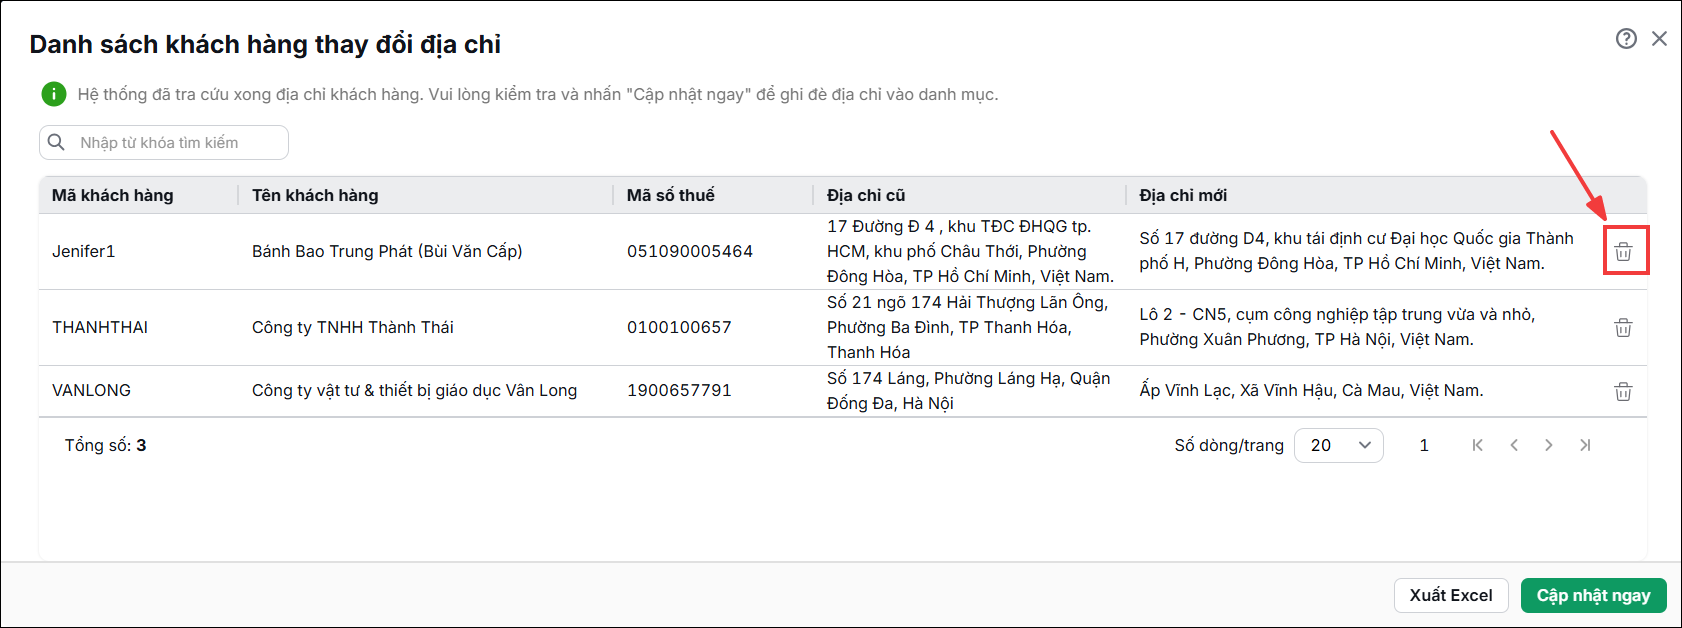Open the rows-per-page dropdown showing 20
This screenshot has height=628, width=1682.
coord(1338,445)
